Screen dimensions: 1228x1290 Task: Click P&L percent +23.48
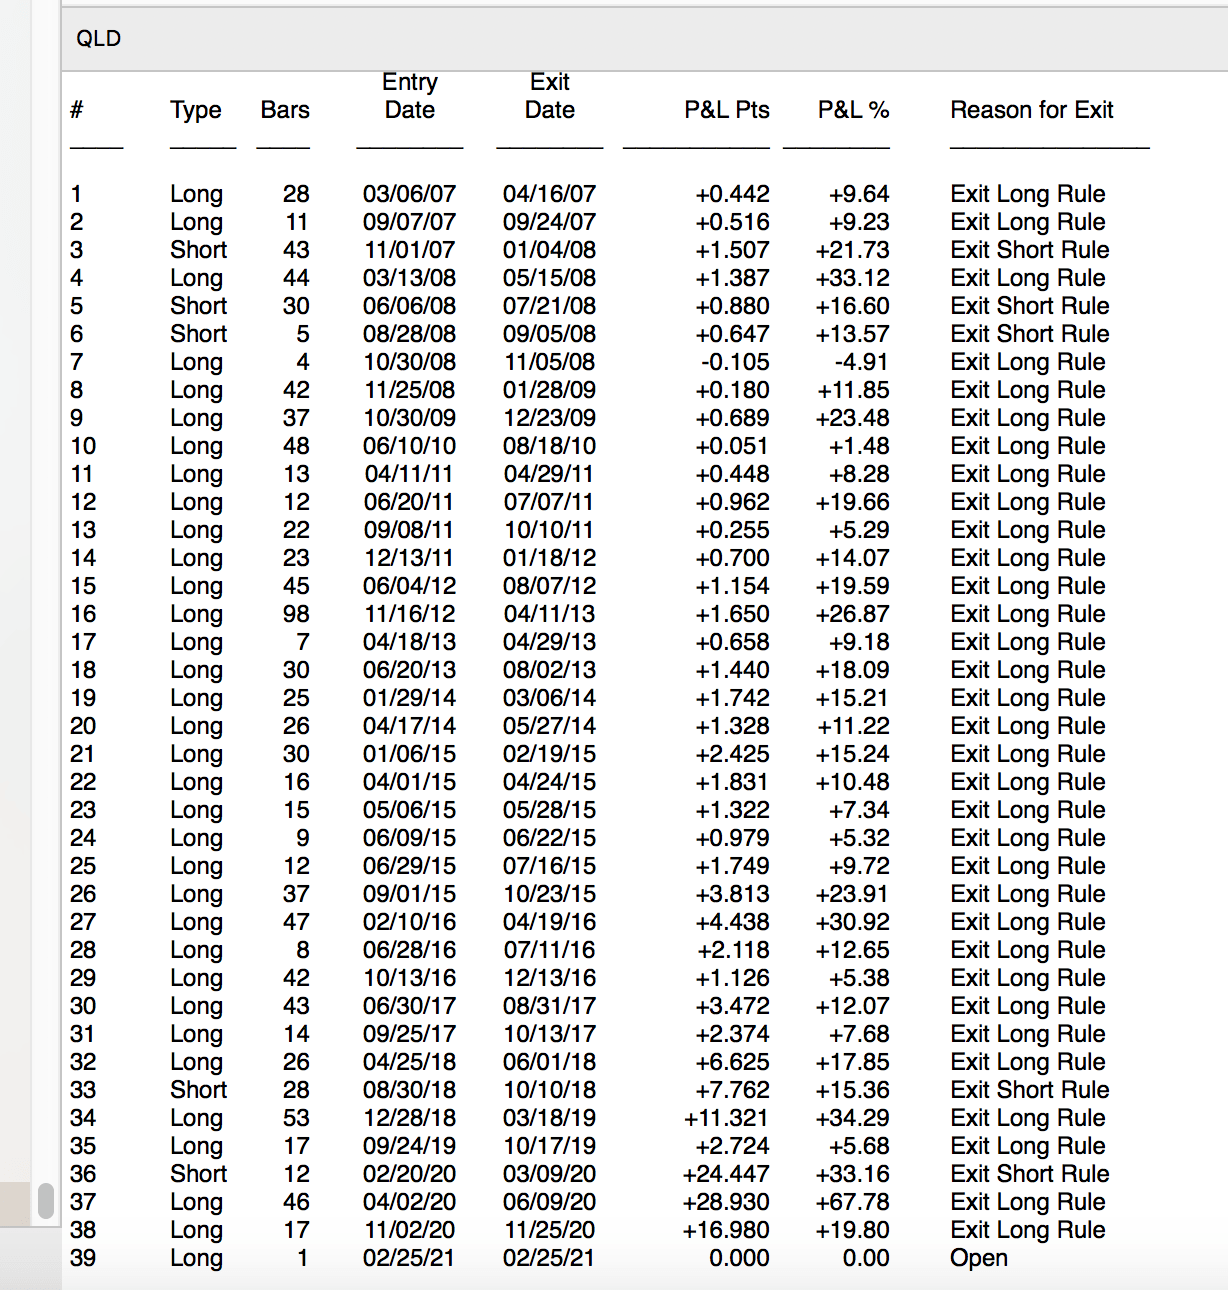(x=852, y=418)
